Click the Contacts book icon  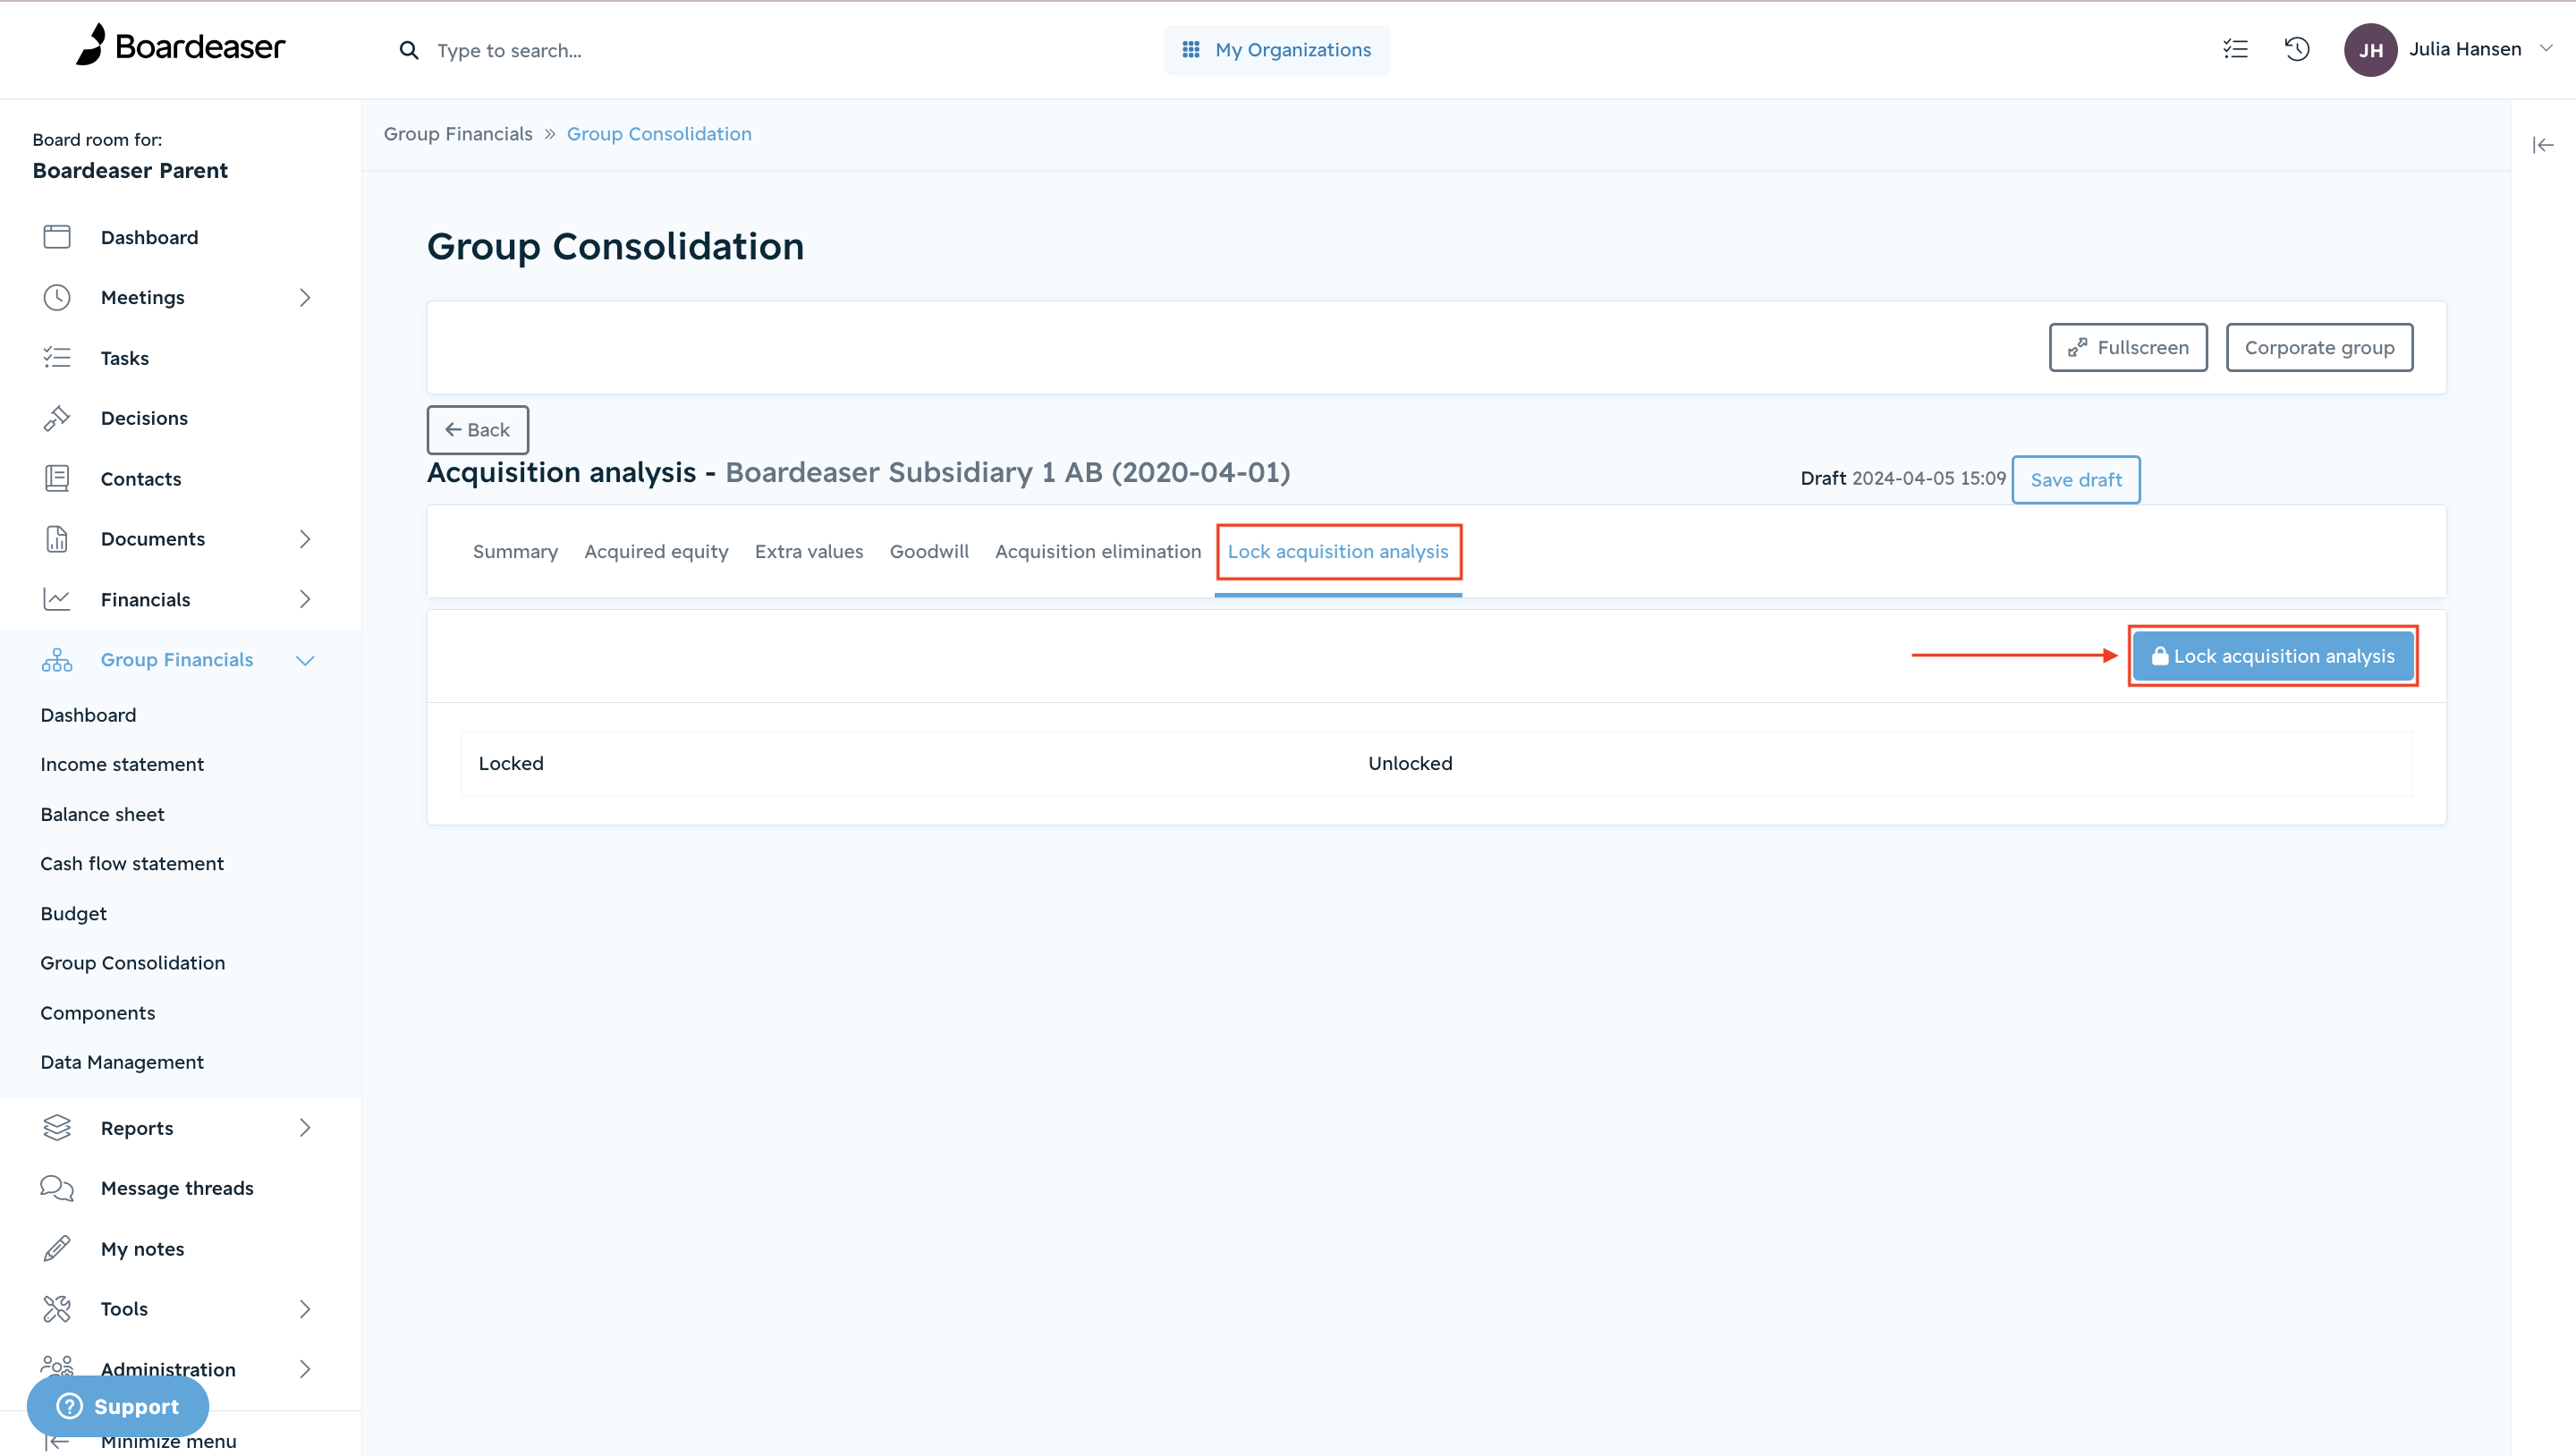coord(57,479)
